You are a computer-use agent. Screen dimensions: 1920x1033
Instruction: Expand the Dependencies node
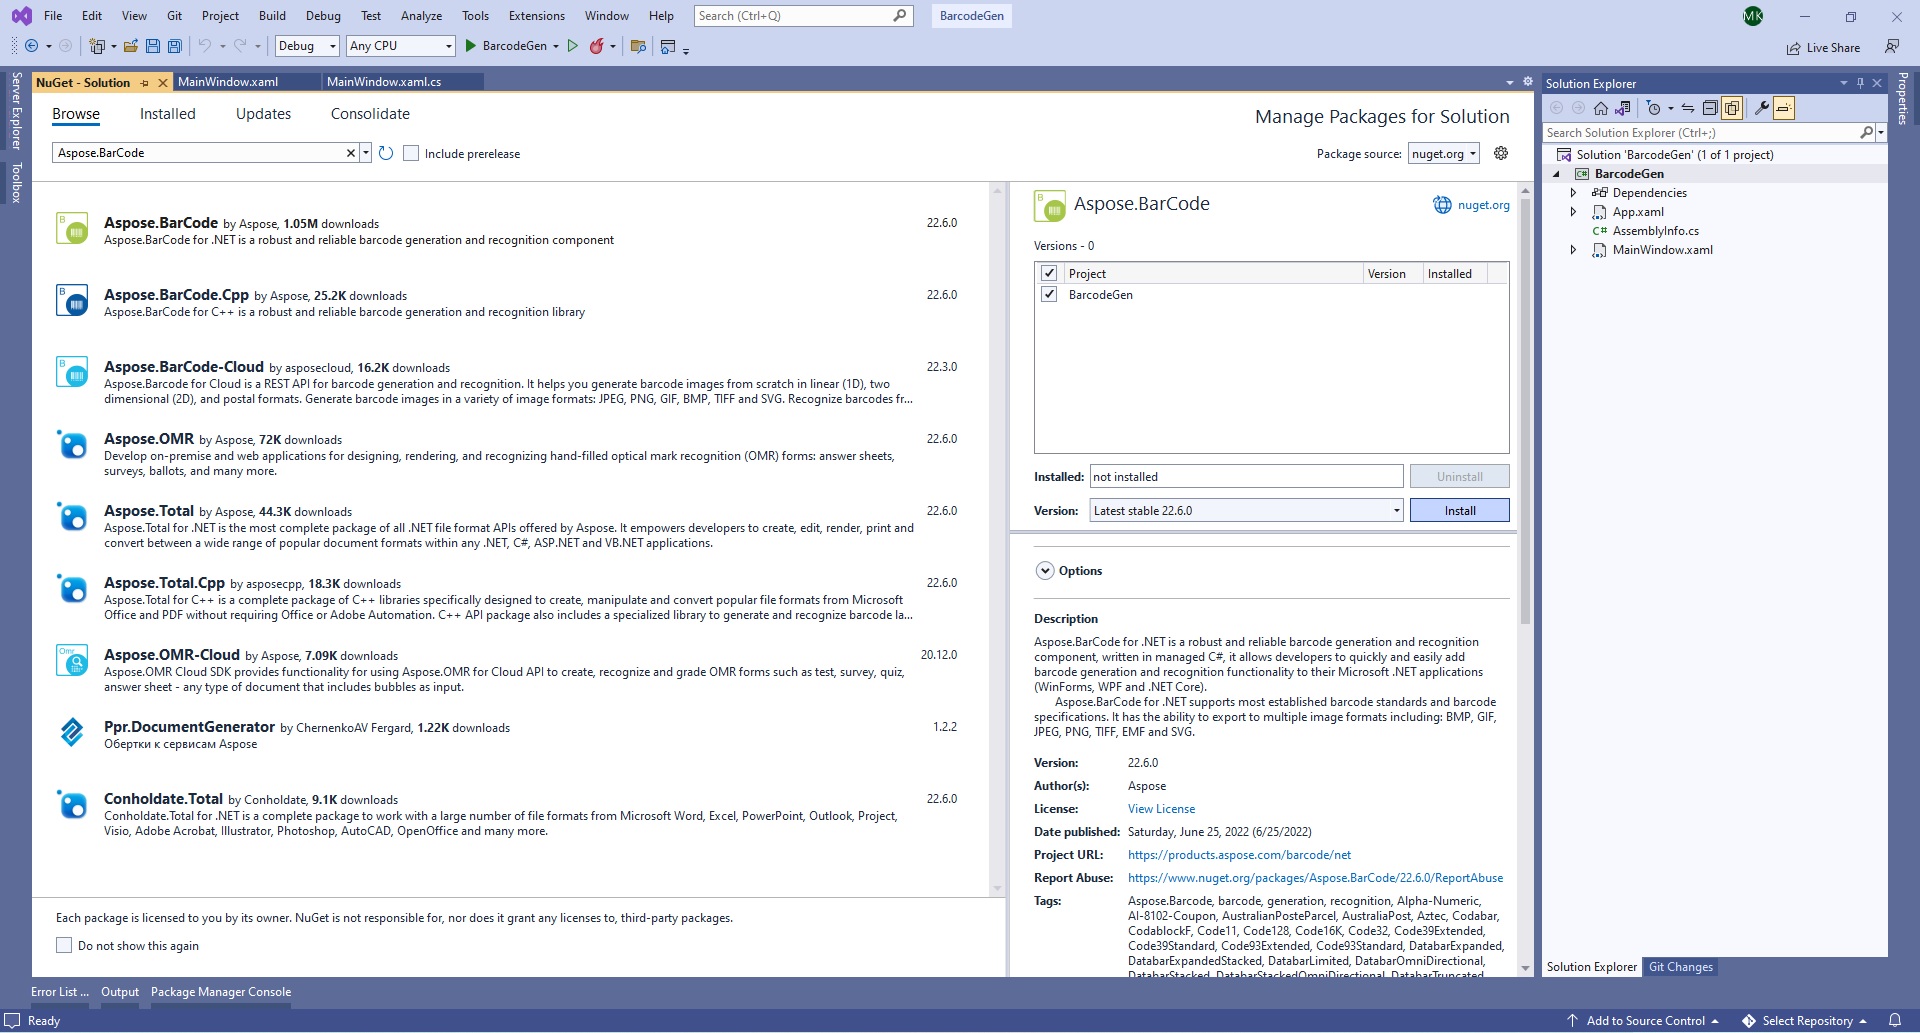tap(1574, 192)
